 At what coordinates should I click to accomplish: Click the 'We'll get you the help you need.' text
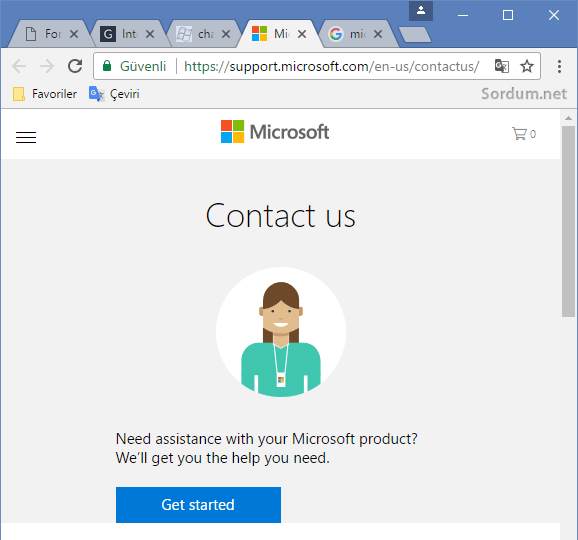pos(223,458)
